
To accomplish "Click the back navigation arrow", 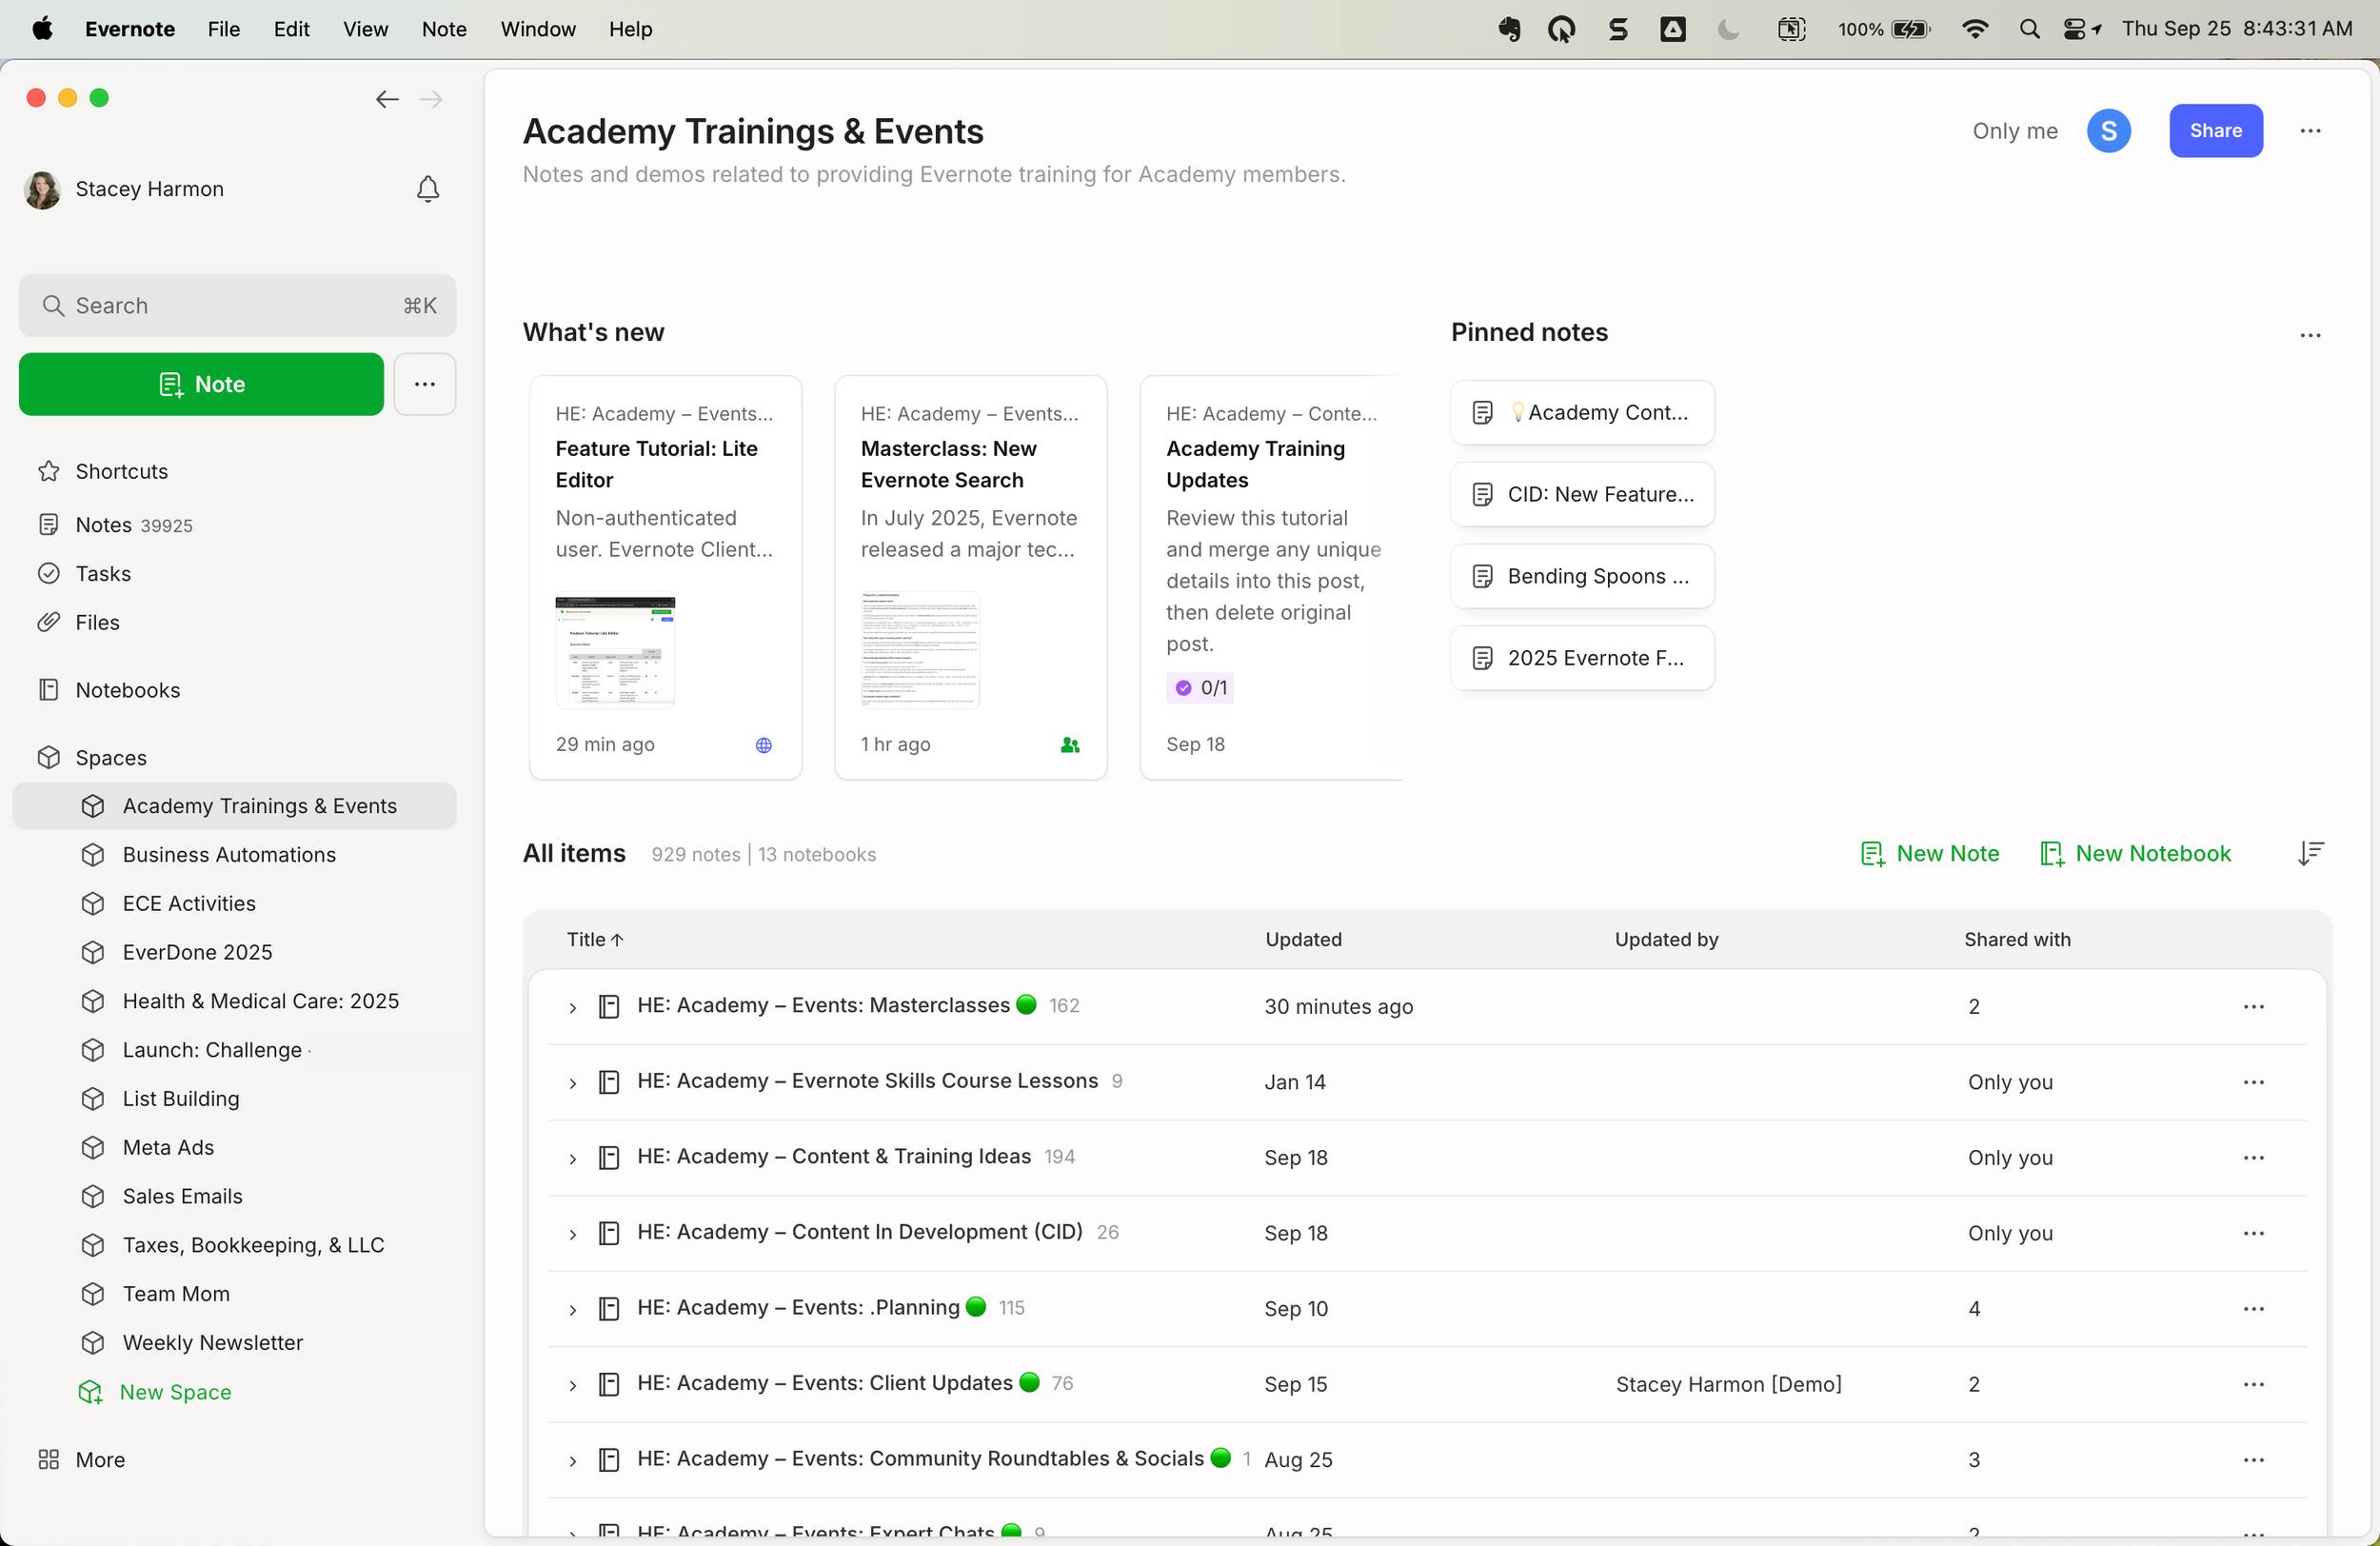I will (x=387, y=99).
